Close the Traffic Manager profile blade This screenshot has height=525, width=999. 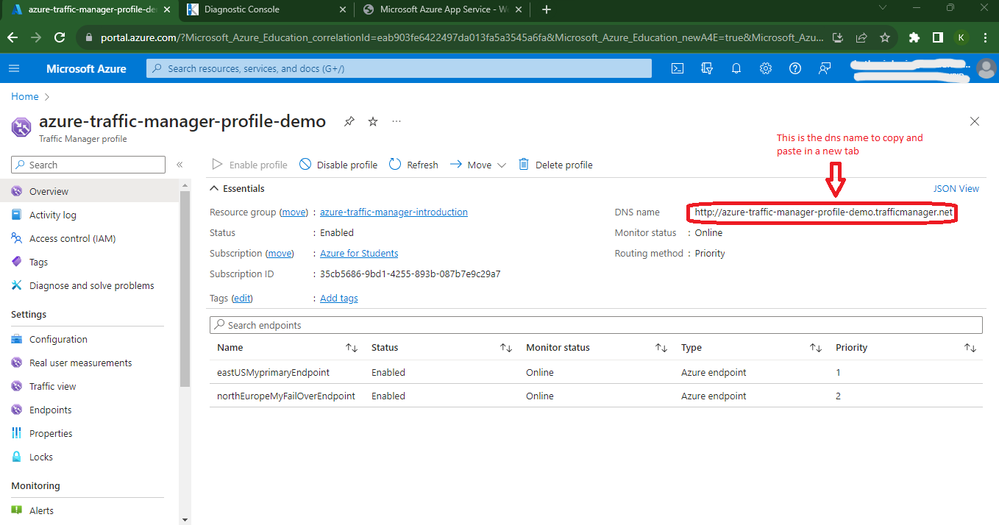click(x=974, y=121)
